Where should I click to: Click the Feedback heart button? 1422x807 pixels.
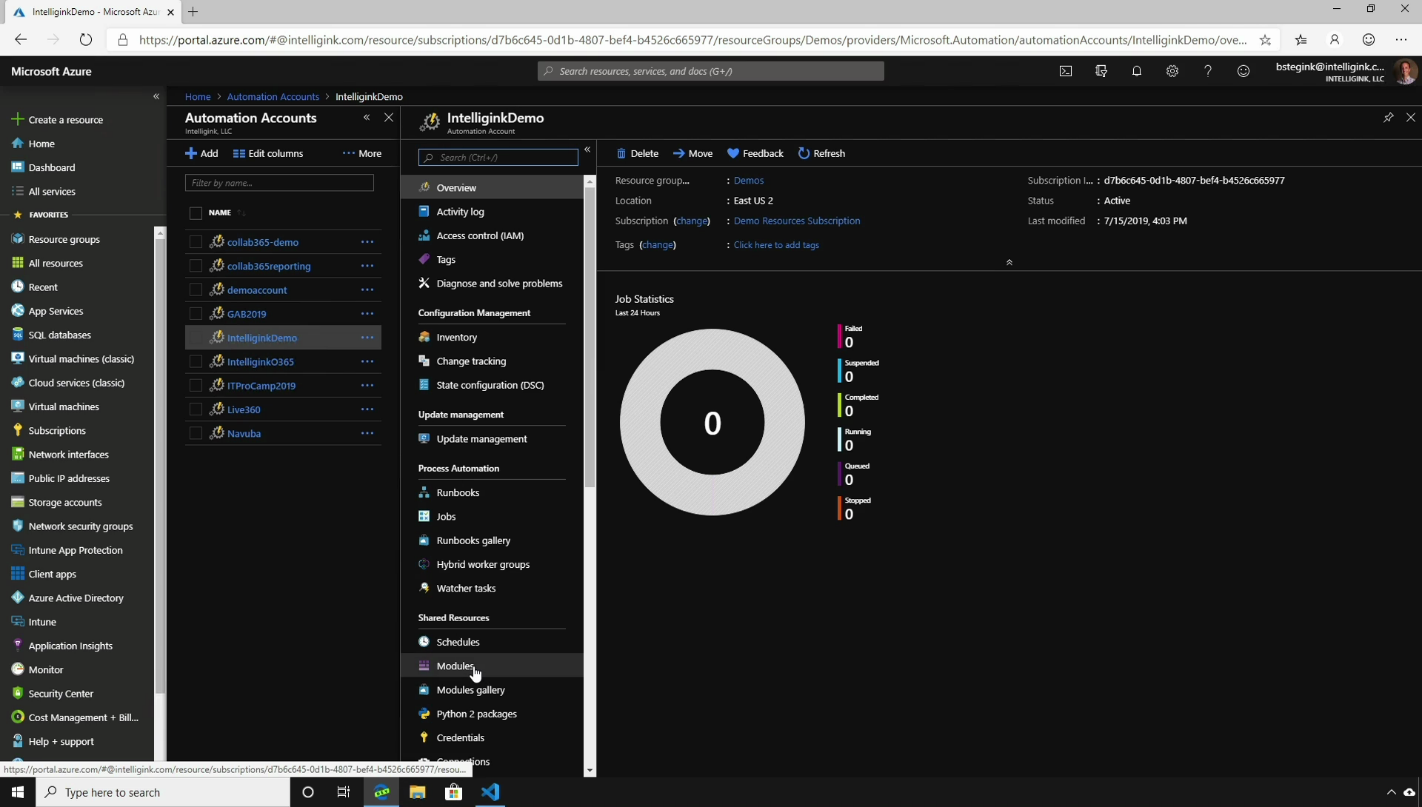click(x=755, y=154)
